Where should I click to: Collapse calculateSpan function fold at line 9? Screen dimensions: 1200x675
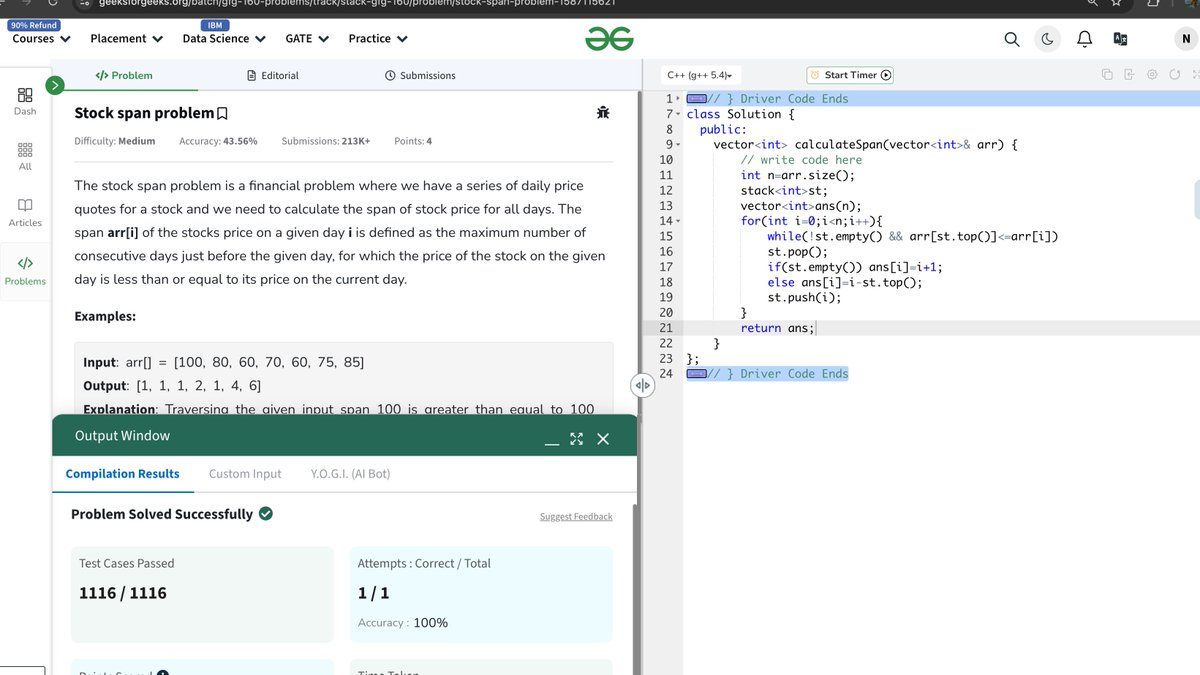[x=678, y=145]
